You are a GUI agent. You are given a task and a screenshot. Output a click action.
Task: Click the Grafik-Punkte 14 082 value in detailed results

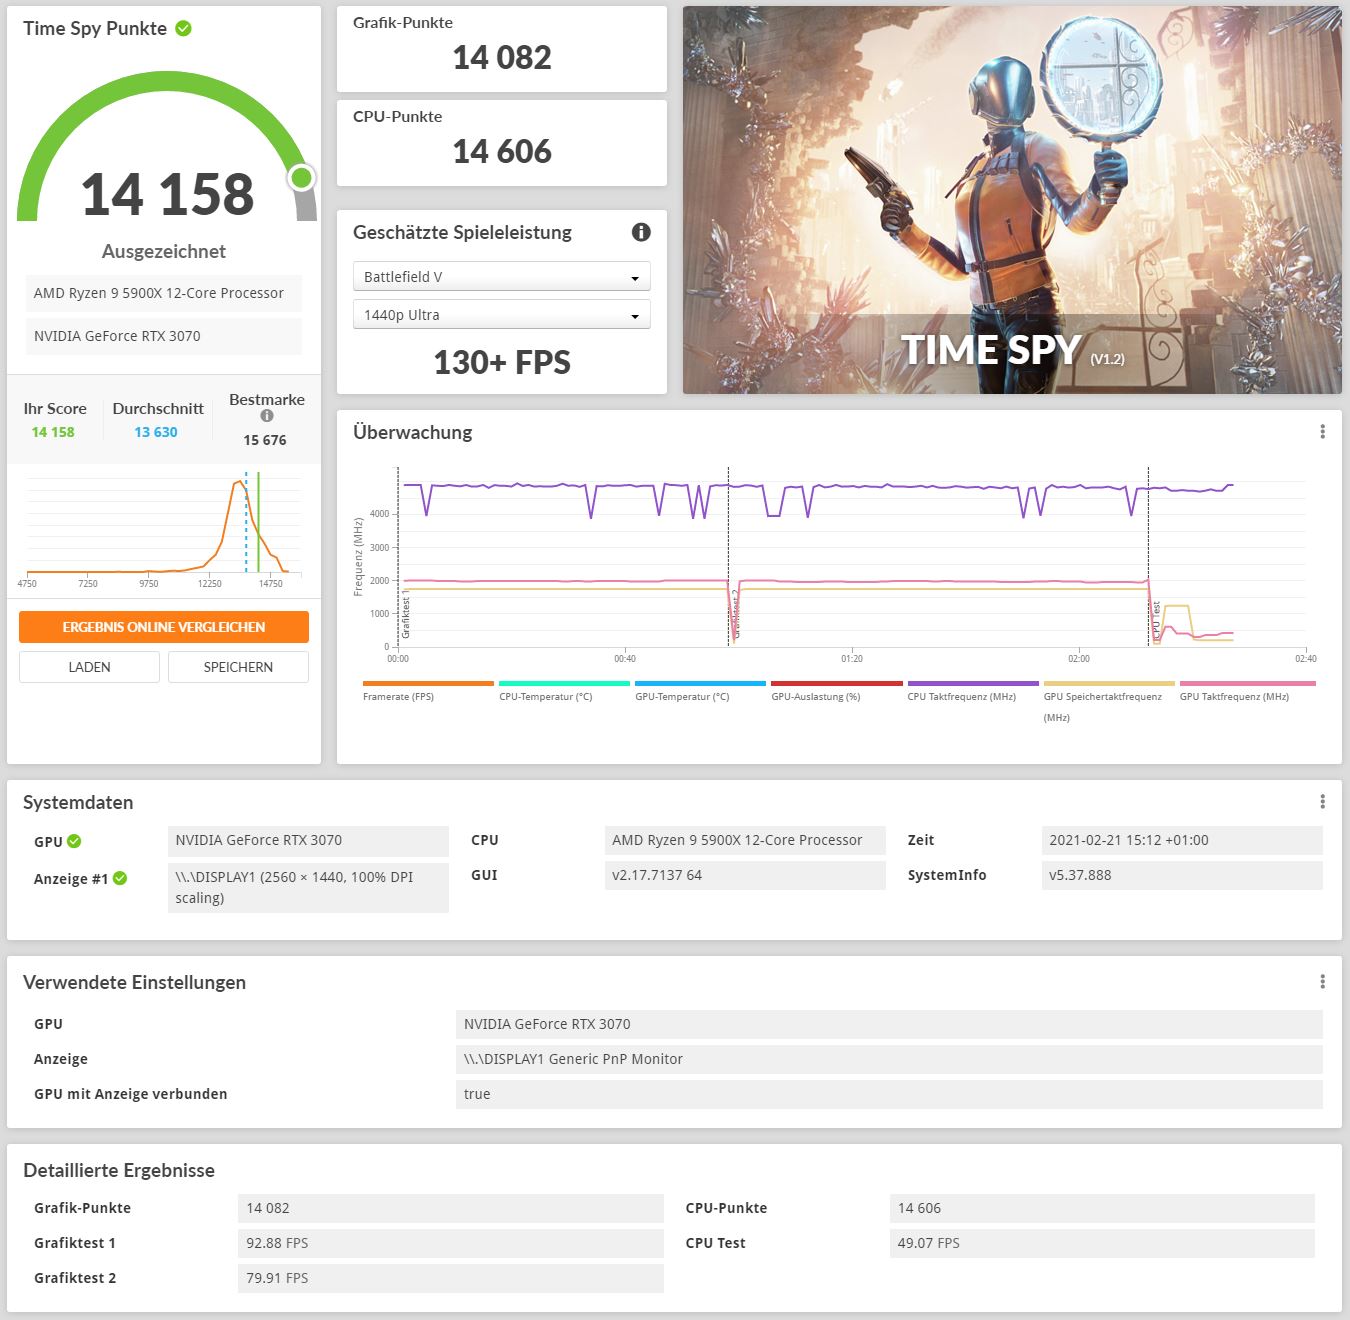(x=451, y=1208)
